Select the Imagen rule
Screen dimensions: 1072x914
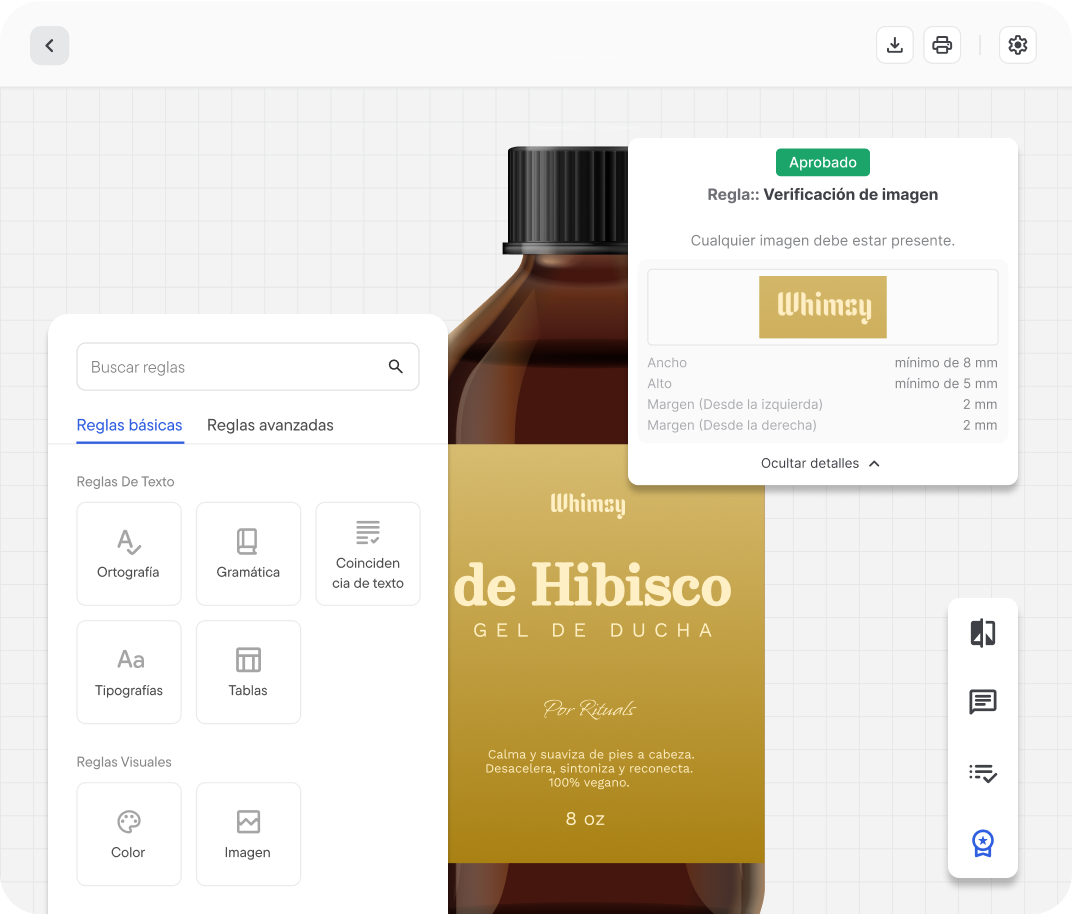coord(248,834)
